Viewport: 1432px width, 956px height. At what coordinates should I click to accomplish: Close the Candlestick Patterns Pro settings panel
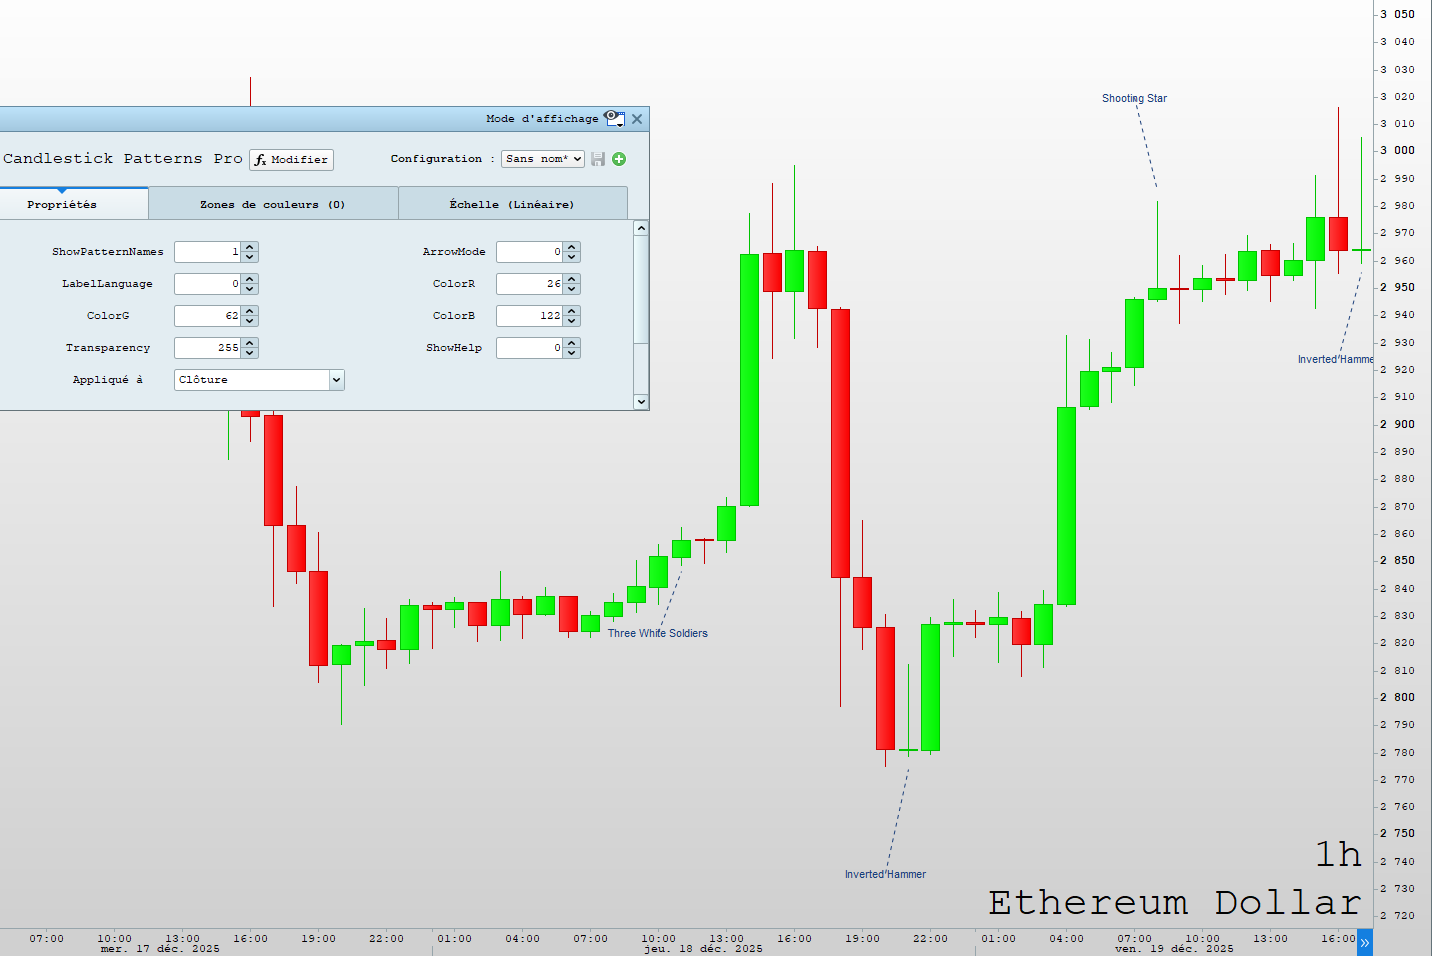coord(637,119)
